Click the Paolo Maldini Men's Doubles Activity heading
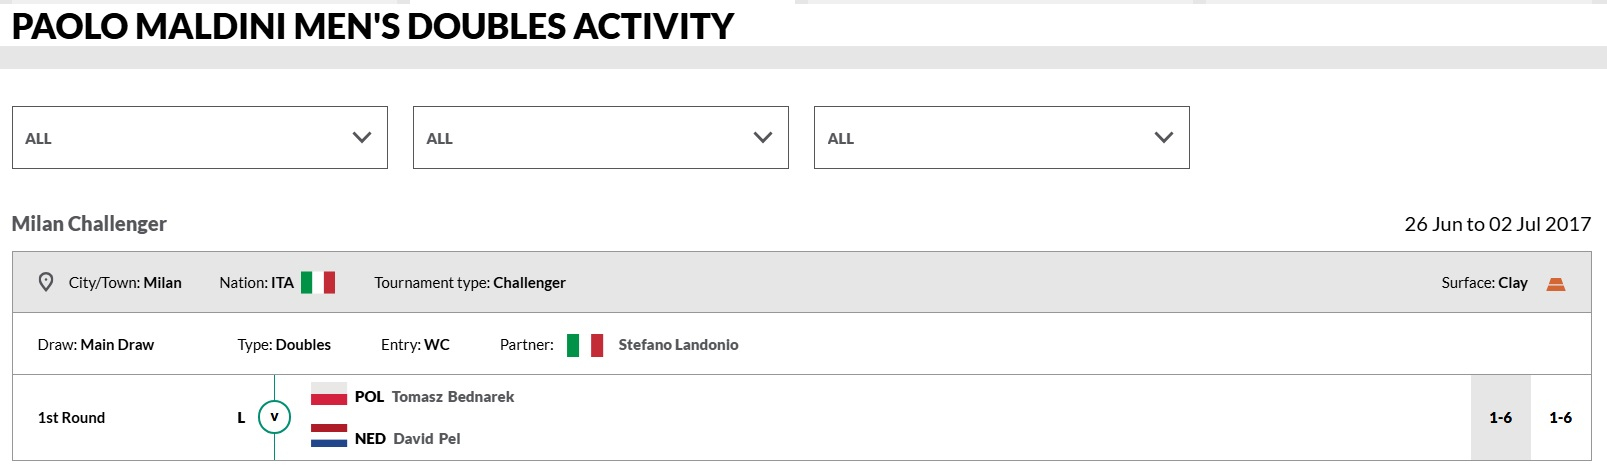Screen dimensions: 1607x473 tap(372, 27)
